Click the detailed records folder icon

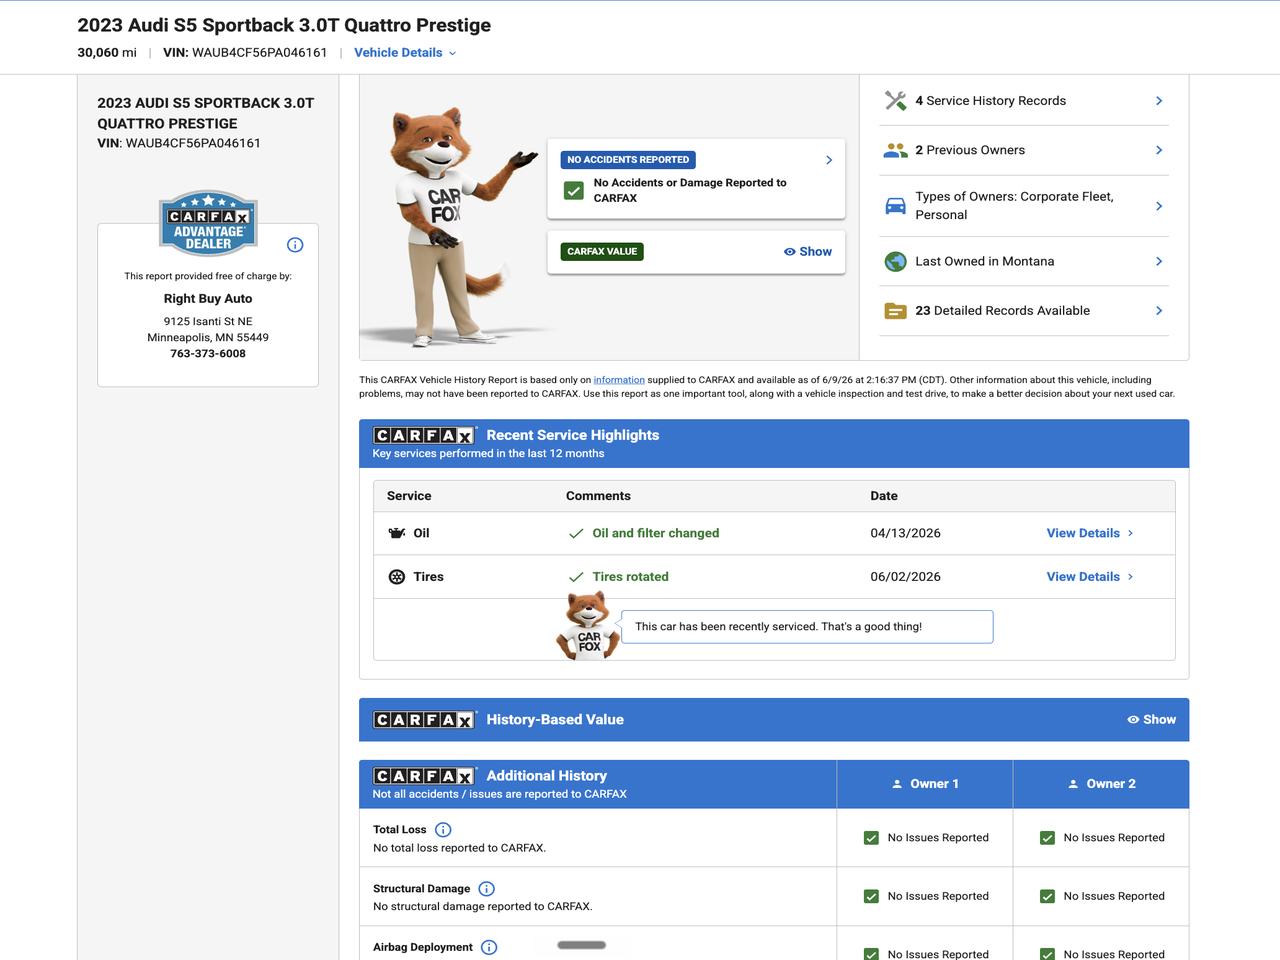click(x=896, y=311)
